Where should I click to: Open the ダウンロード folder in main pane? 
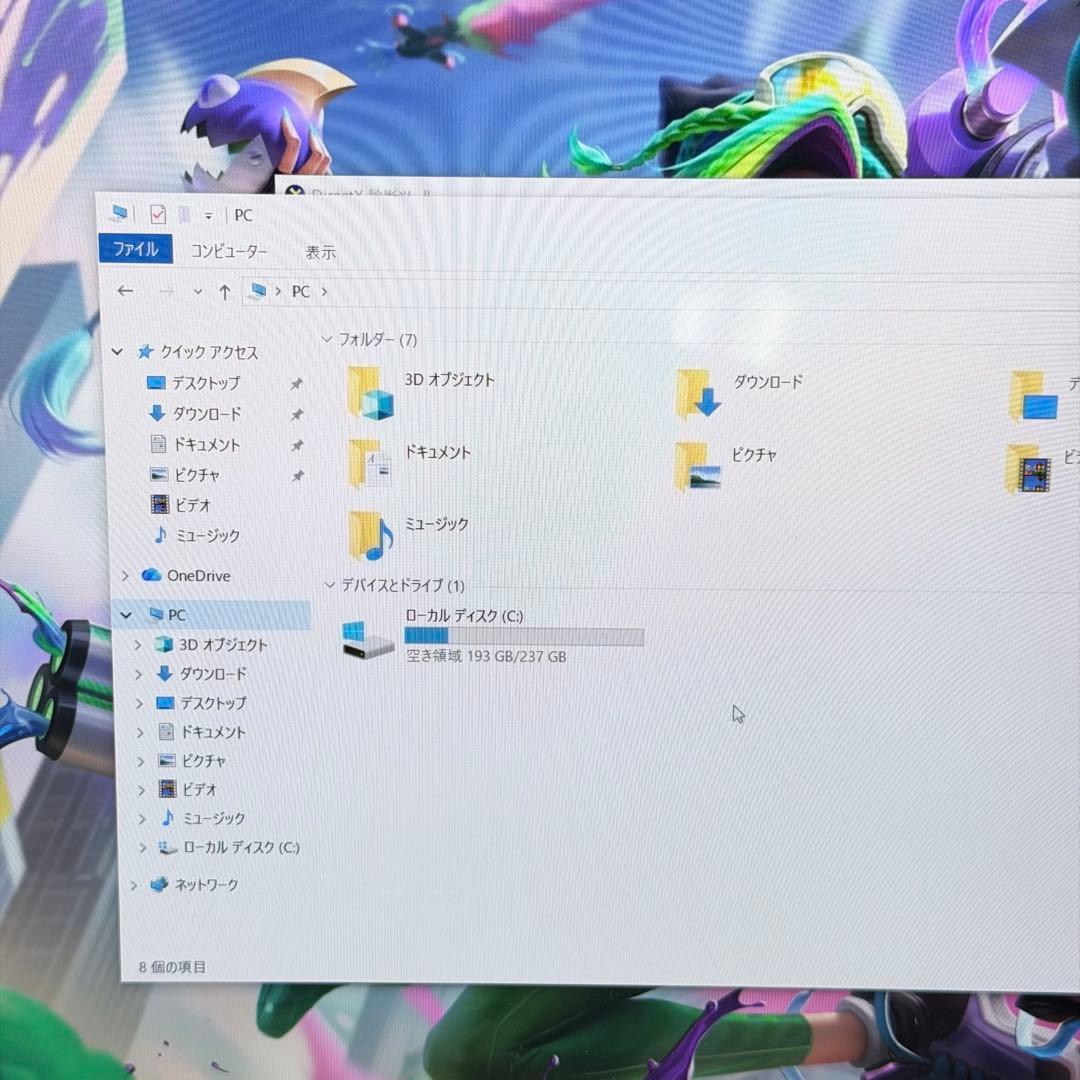[697, 394]
